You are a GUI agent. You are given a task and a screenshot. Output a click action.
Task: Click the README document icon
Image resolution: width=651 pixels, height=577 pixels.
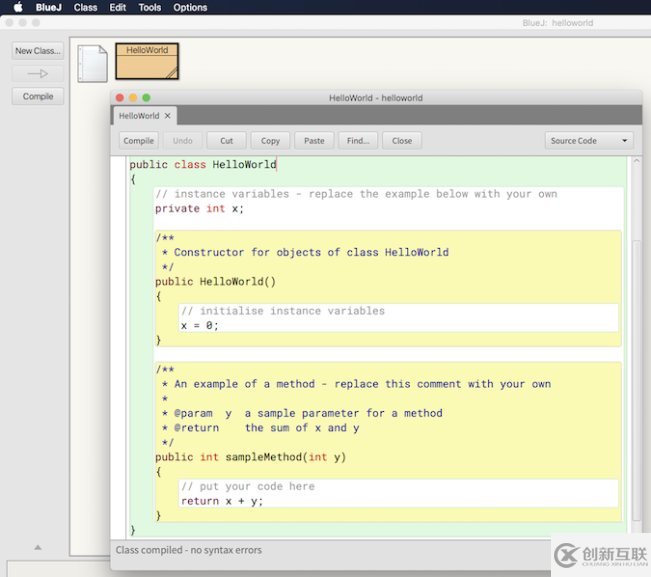[x=92, y=64]
